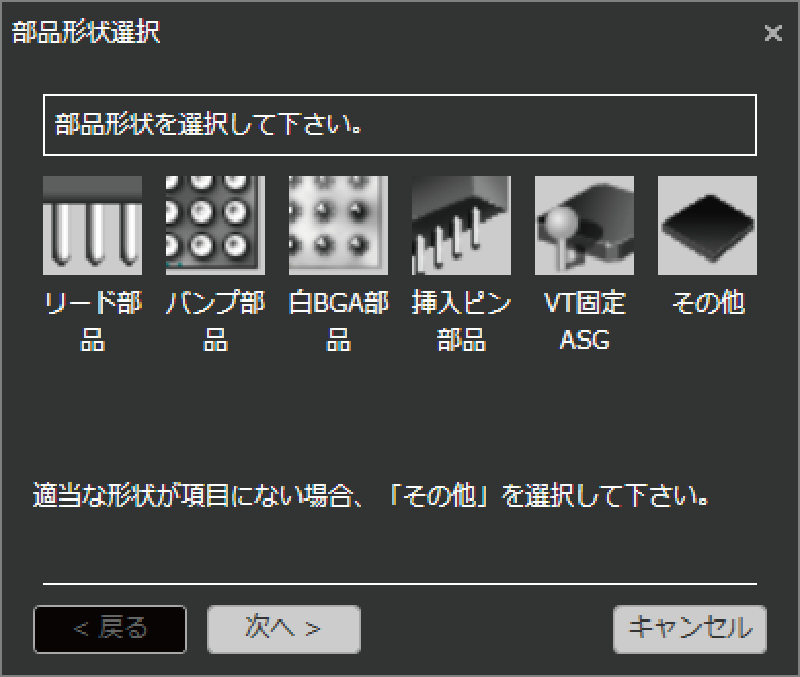Cancel the dialog via キャンセル button
Image resolution: width=800 pixels, height=677 pixels.
[x=690, y=629]
